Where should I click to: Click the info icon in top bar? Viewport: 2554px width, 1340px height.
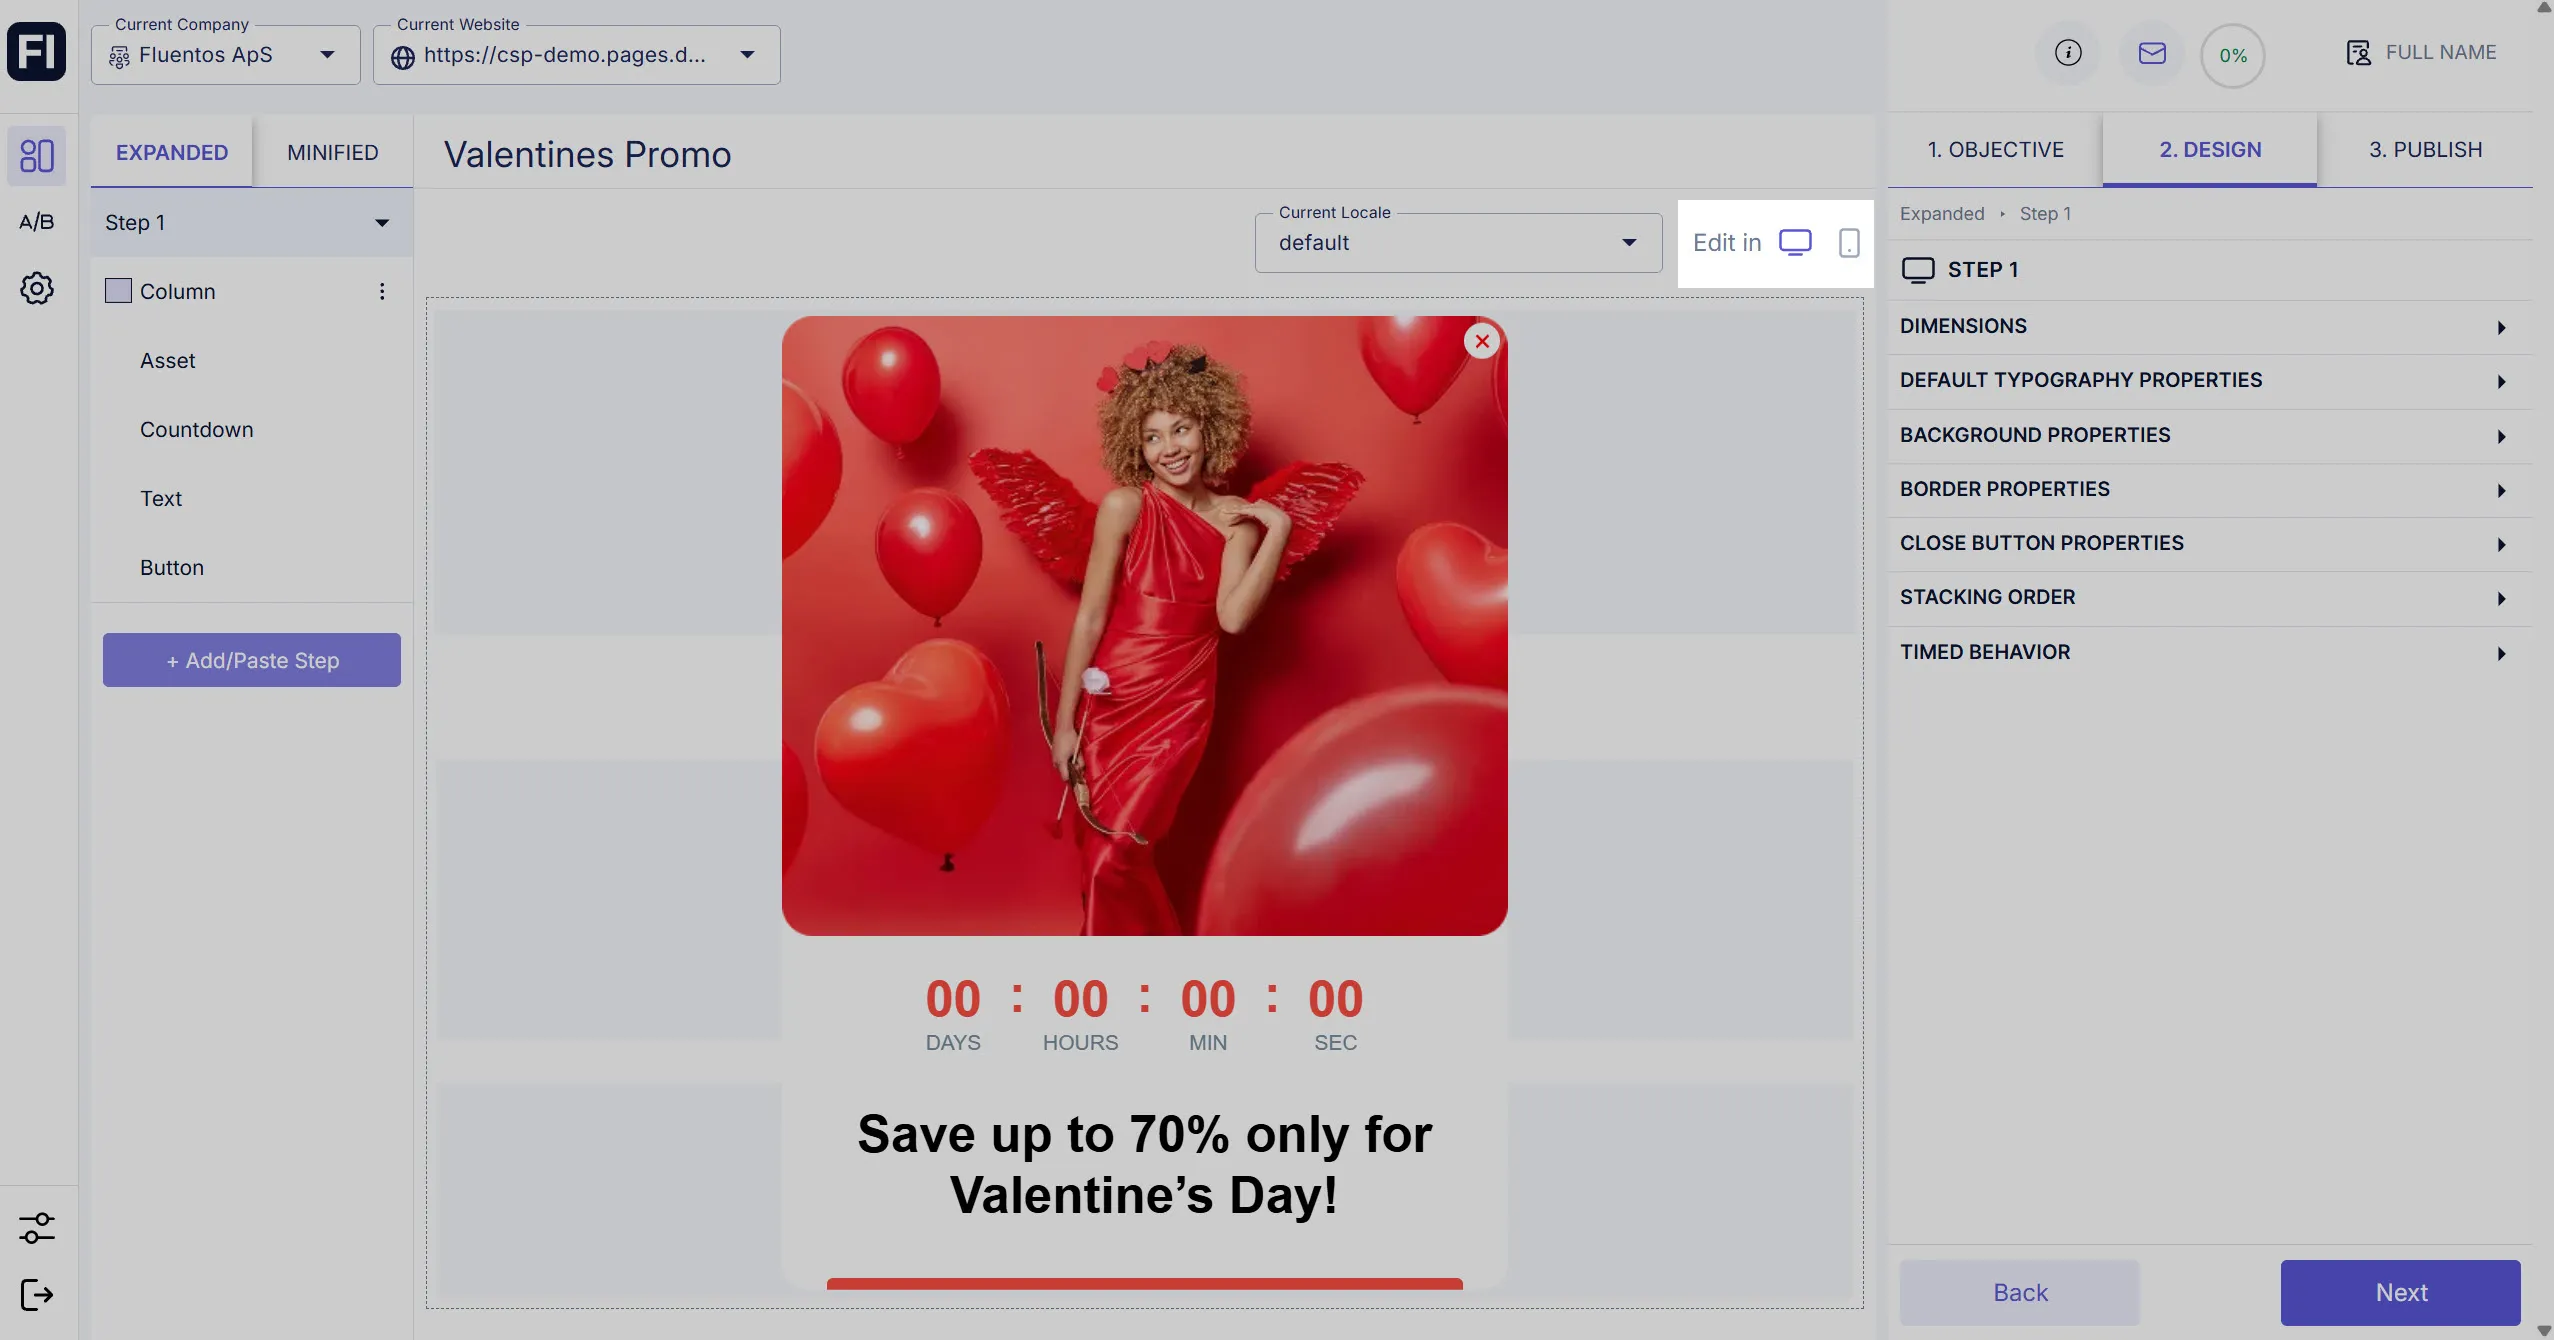pyautogui.click(x=2068, y=53)
